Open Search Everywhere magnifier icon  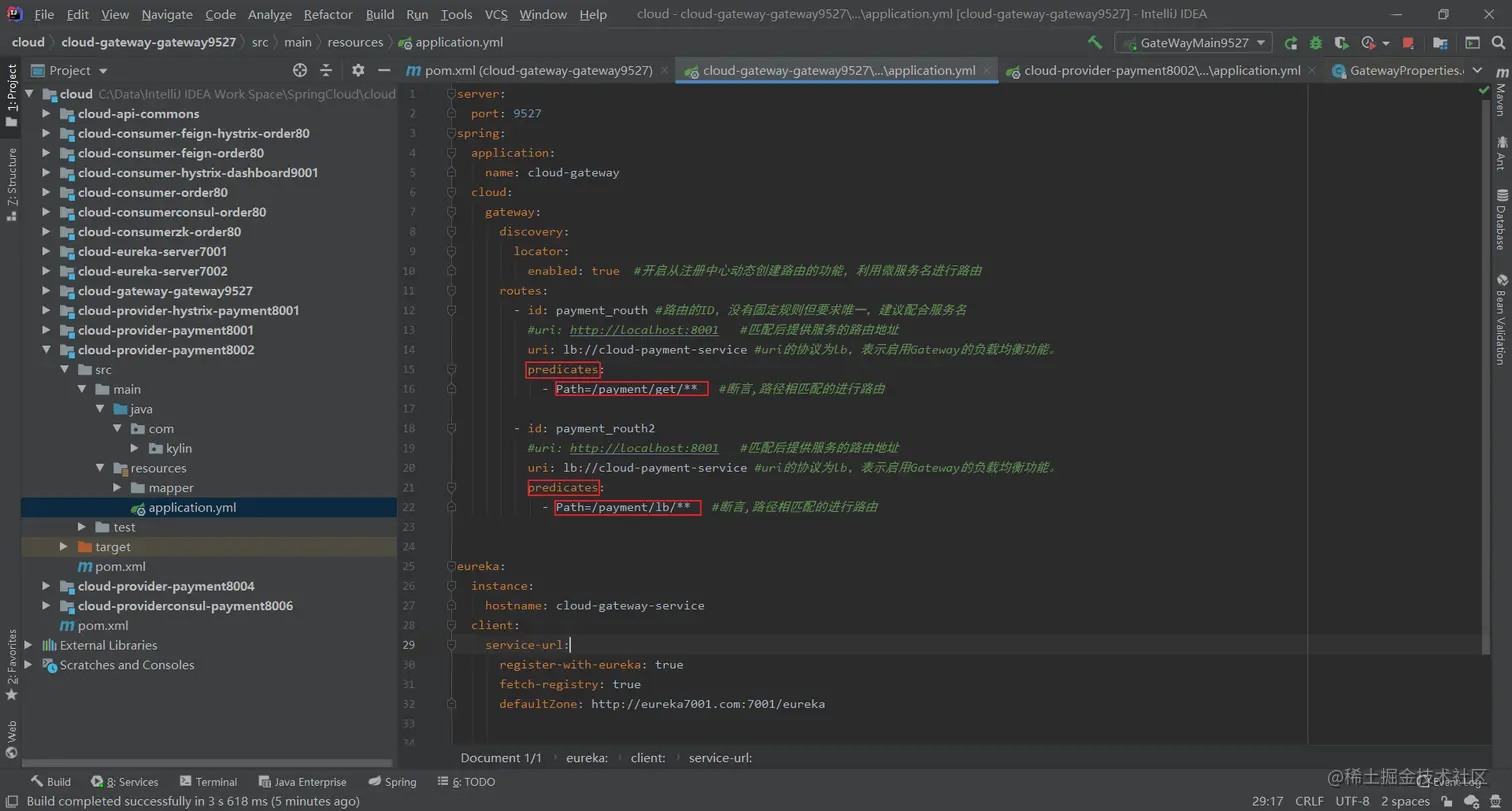click(x=1497, y=43)
